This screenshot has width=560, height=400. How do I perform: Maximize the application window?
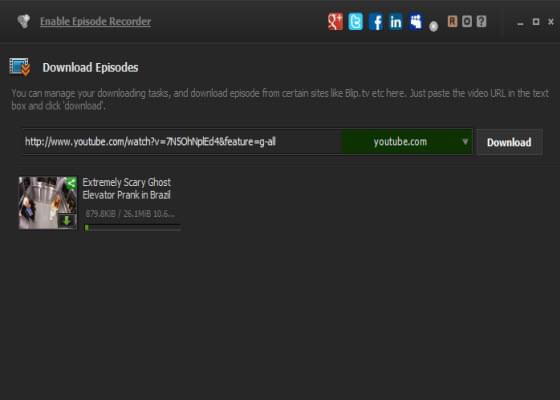536,22
